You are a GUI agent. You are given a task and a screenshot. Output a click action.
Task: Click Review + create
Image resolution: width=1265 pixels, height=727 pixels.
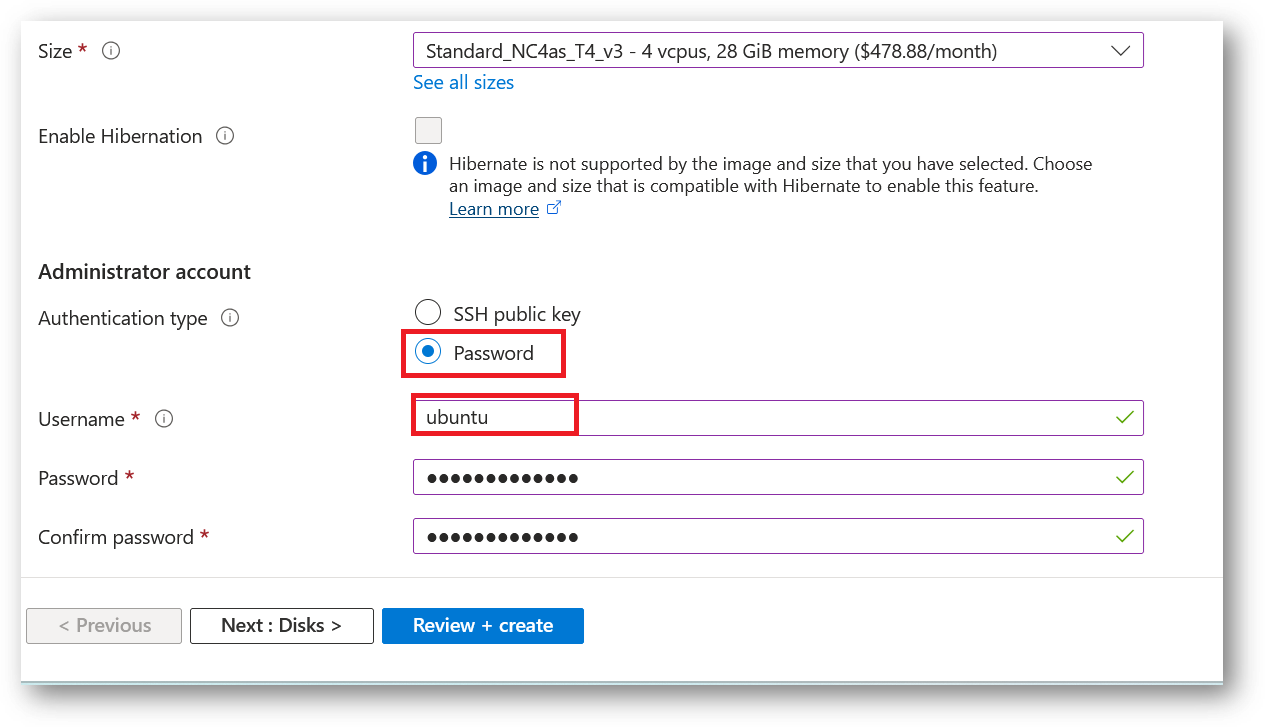pos(483,625)
